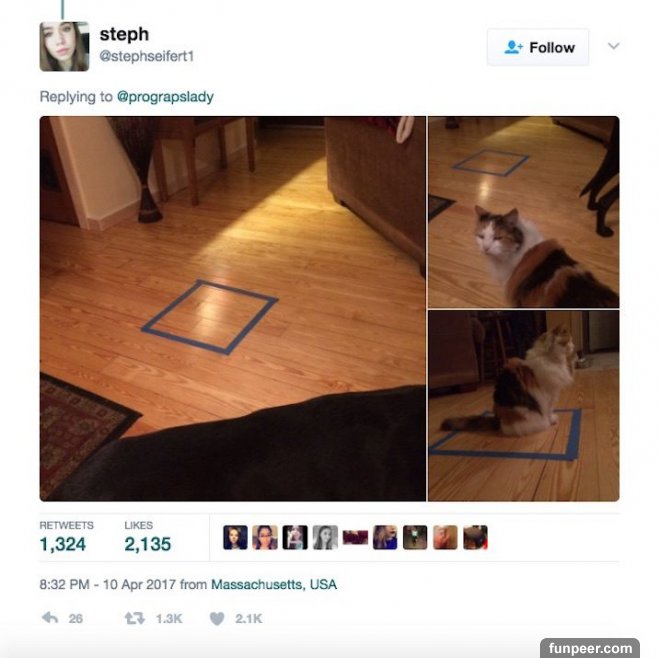The width and height of the screenshot is (660, 658).
Task: Follow the steph account
Action: 538,47
